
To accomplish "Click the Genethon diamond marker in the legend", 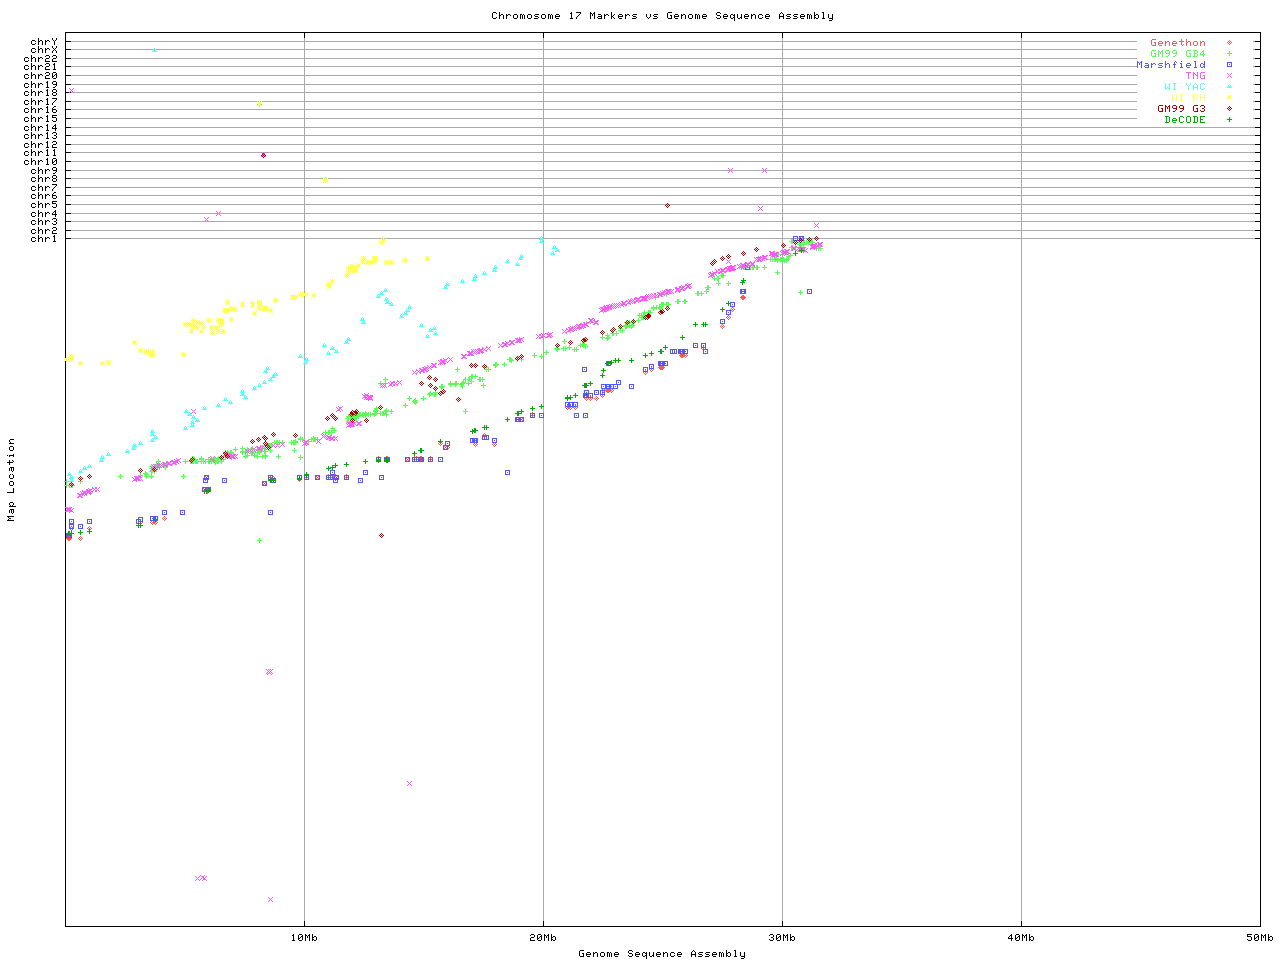I will click(x=1229, y=43).
